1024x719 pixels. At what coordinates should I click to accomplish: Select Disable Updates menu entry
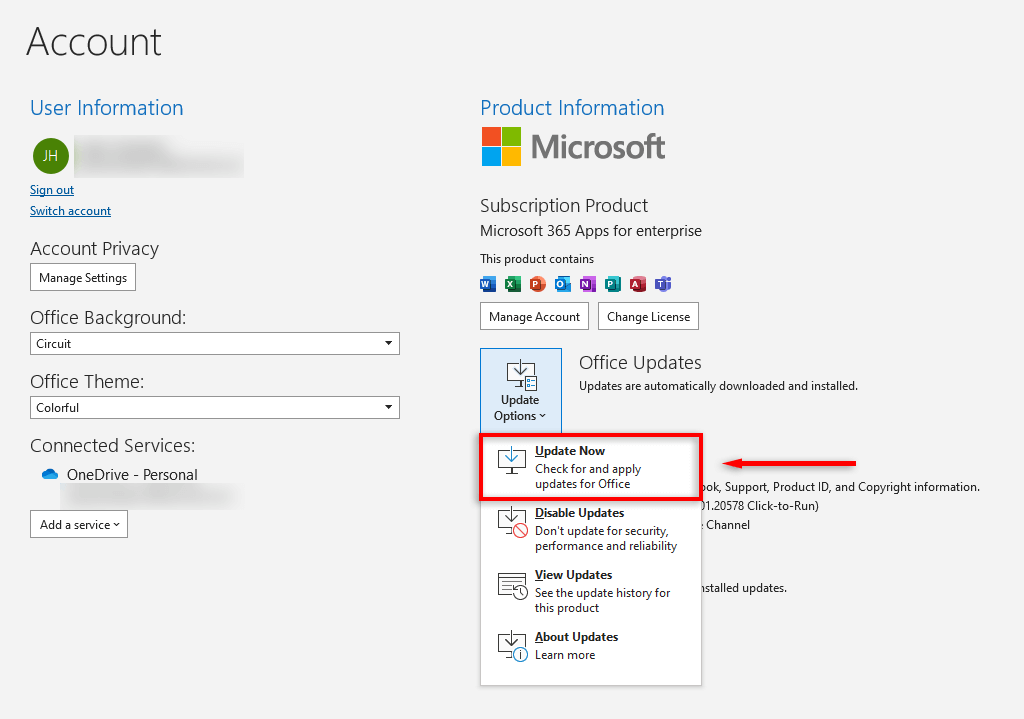coord(590,530)
